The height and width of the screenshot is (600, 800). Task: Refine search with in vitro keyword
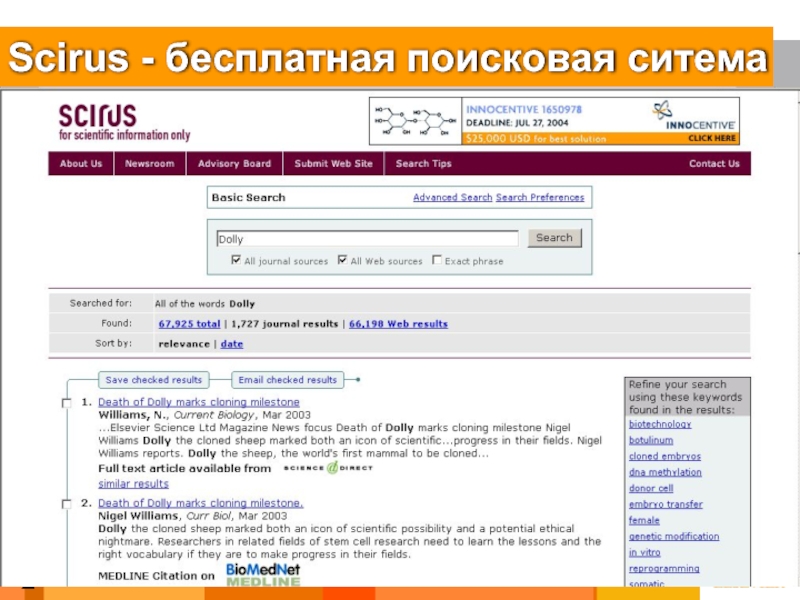click(645, 553)
